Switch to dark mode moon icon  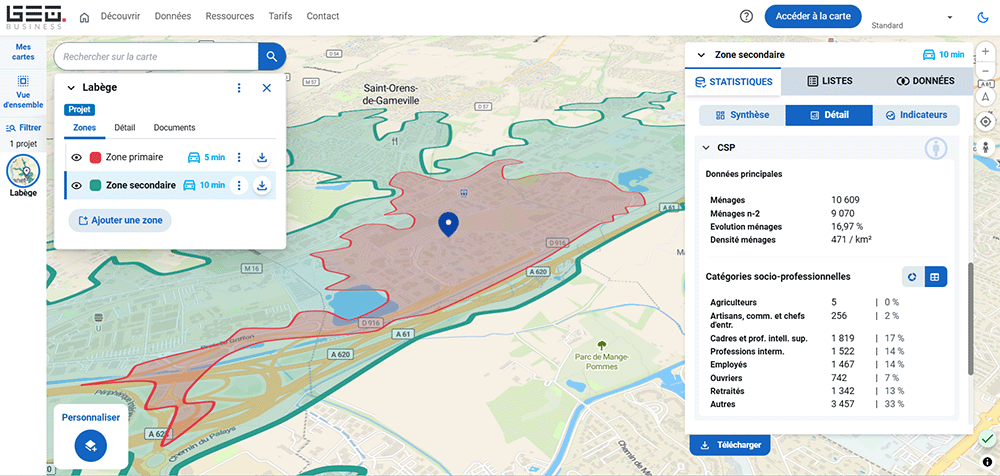click(x=981, y=17)
